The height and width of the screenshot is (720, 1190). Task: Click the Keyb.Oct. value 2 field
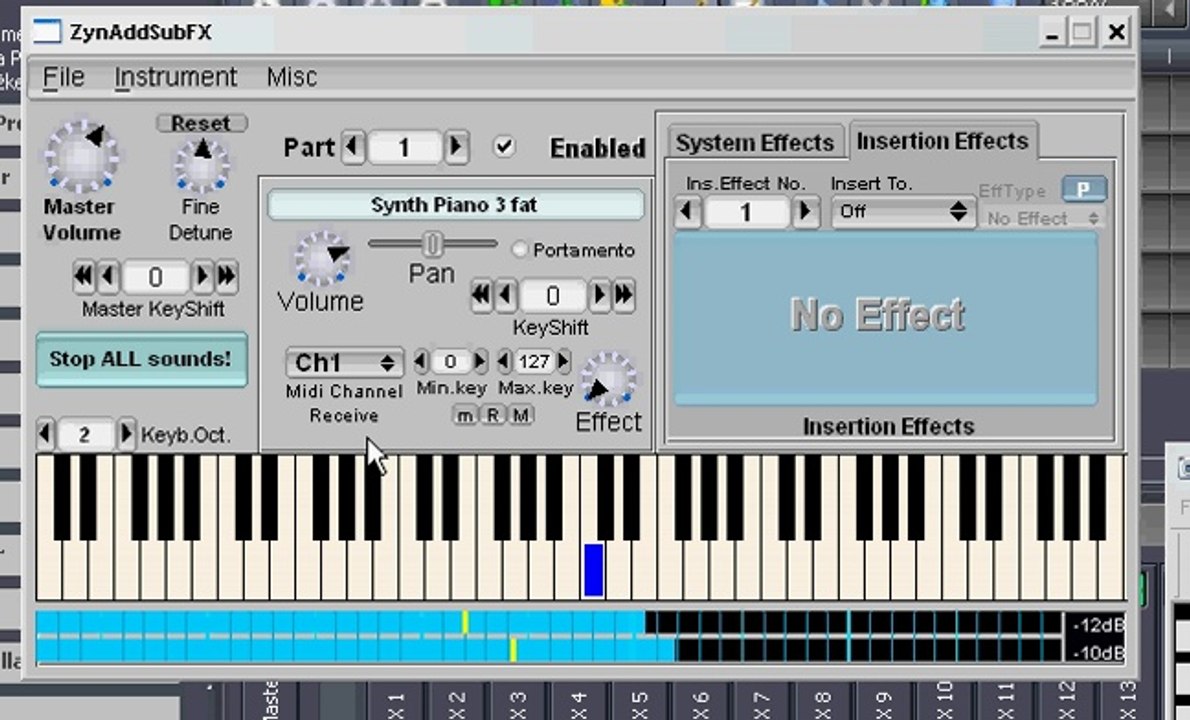click(85, 435)
